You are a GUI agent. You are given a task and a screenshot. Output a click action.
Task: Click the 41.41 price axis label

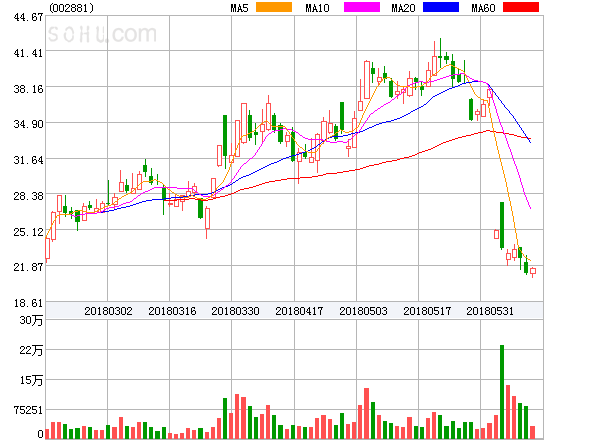pyautogui.click(x=28, y=53)
